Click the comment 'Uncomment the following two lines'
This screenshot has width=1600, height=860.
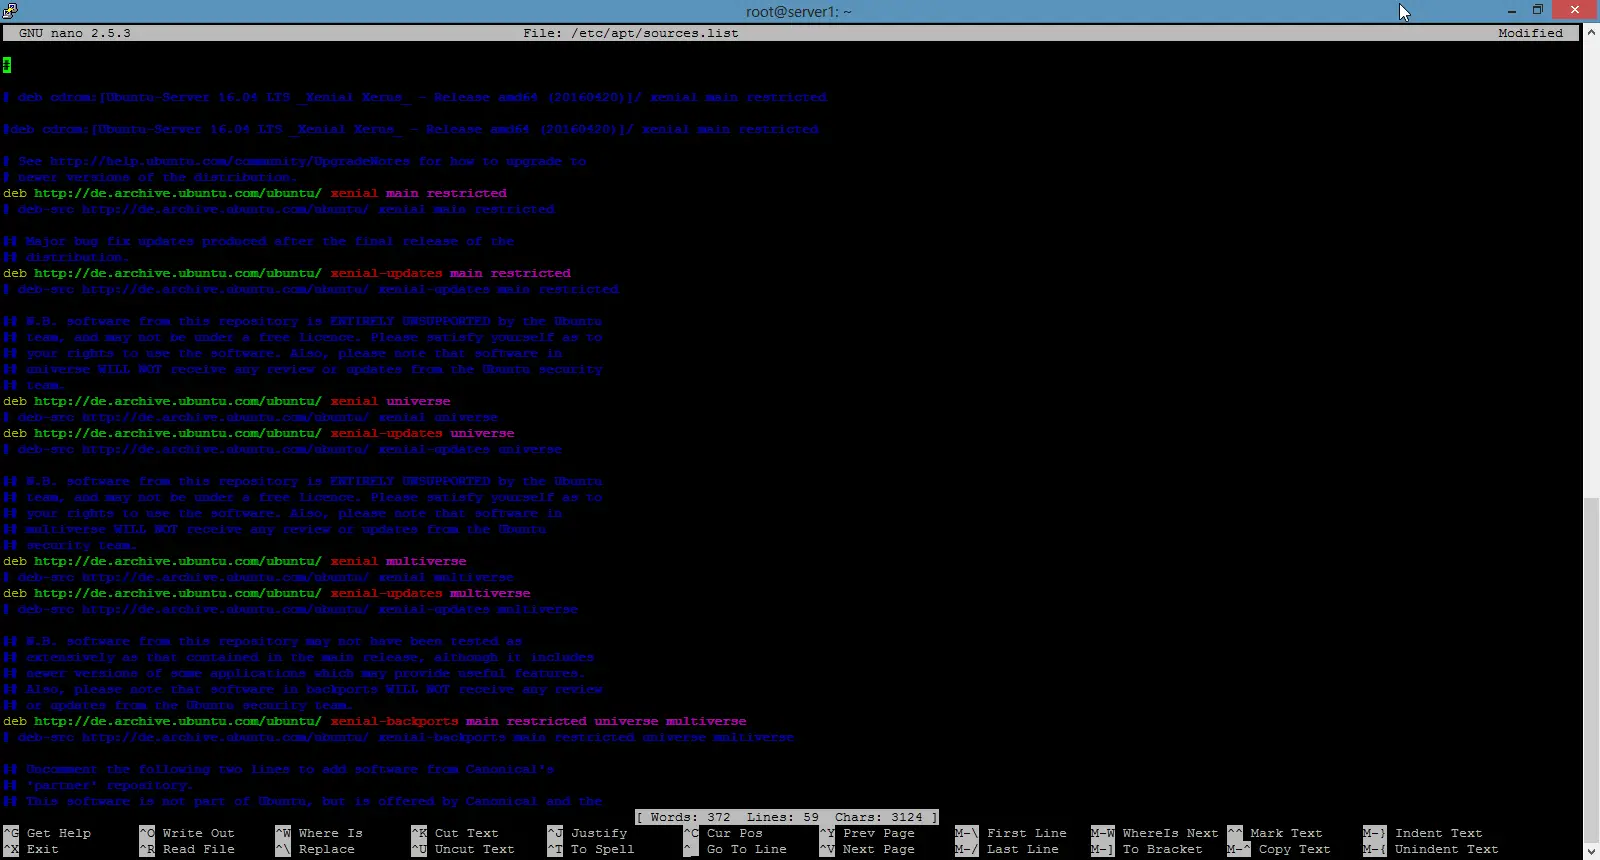point(279,769)
